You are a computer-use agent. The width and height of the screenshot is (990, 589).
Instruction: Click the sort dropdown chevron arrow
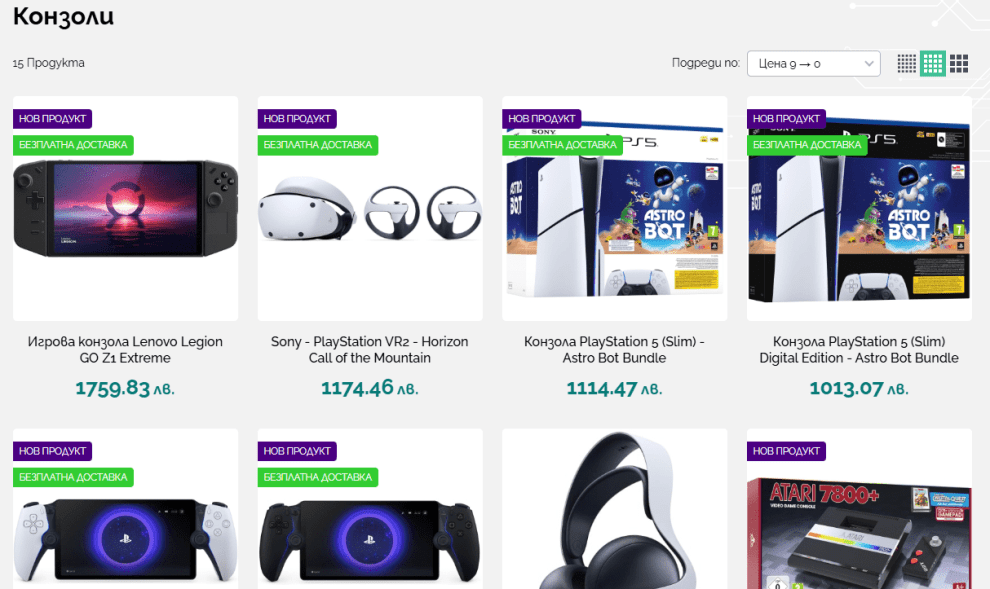(x=869, y=64)
